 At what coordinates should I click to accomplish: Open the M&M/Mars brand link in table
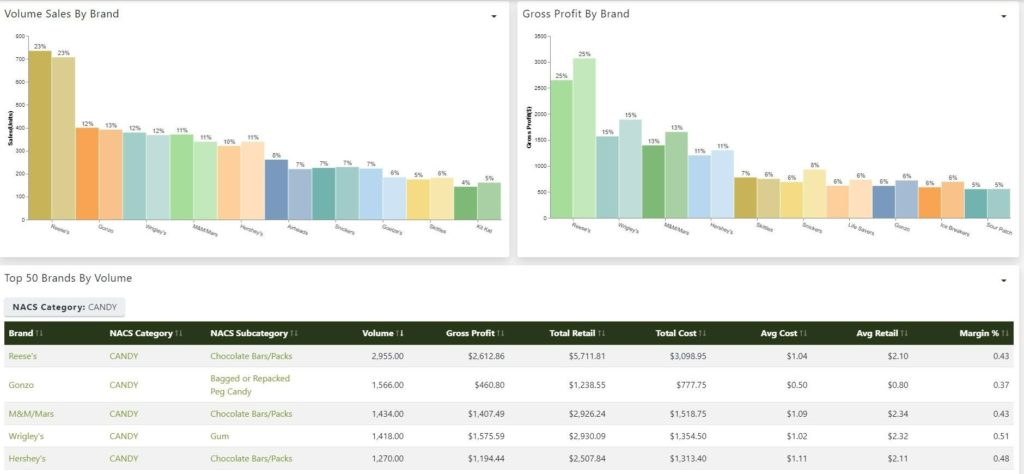[x=30, y=414]
